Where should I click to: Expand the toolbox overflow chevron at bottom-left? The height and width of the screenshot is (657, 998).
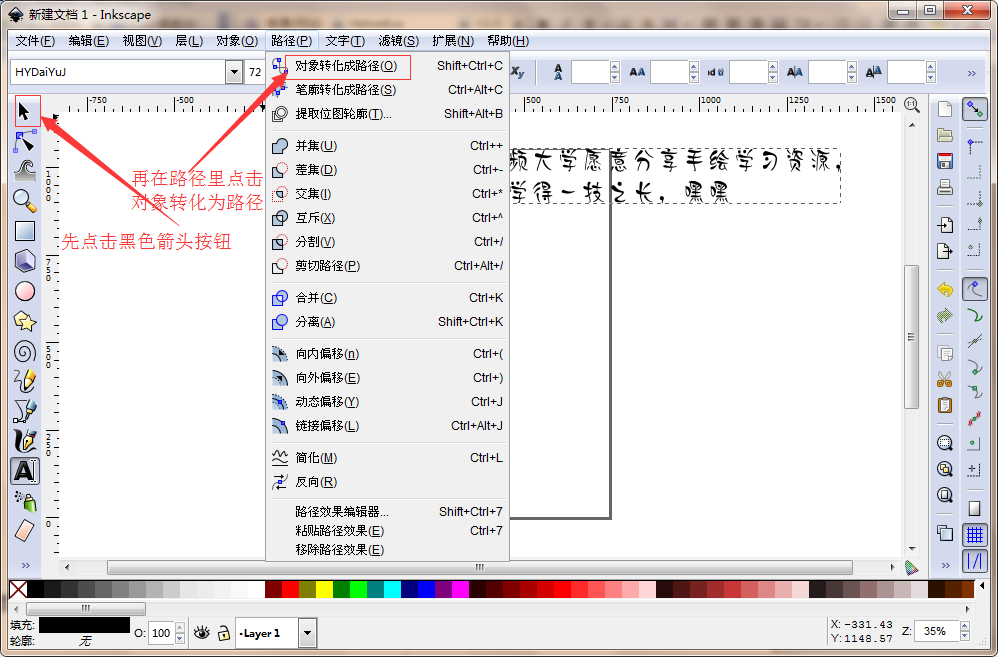point(25,566)
